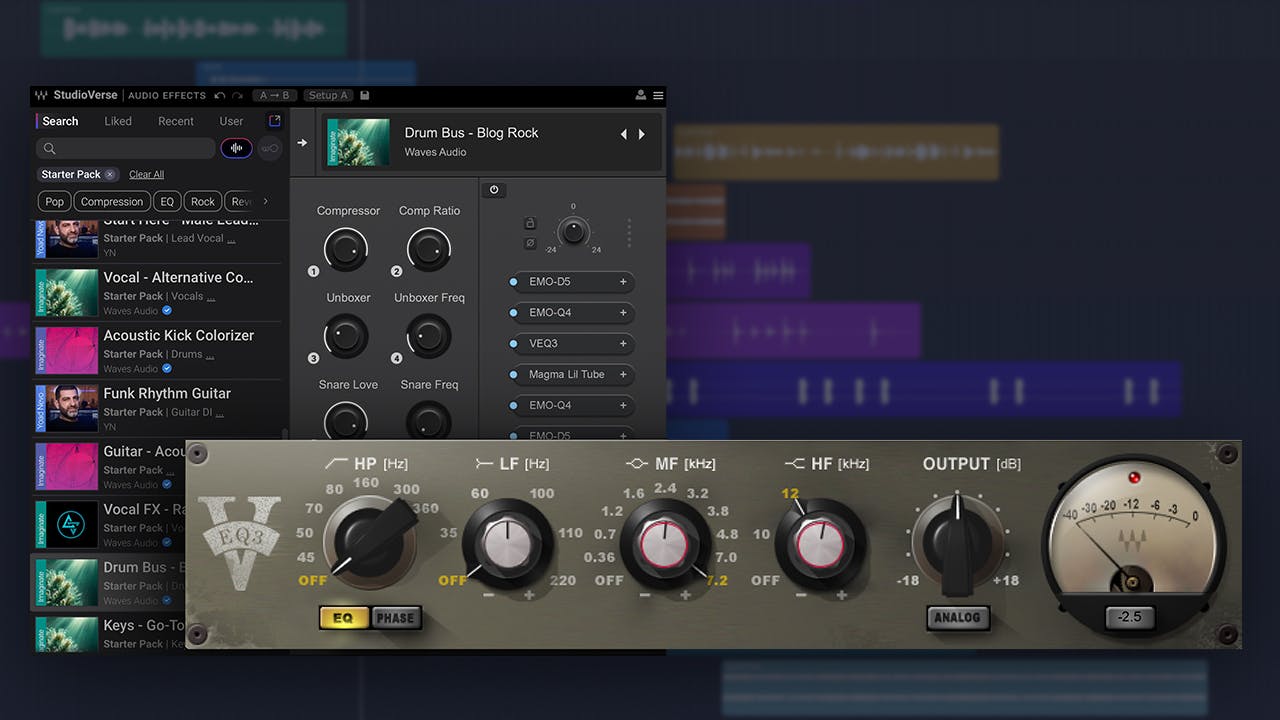Select the Rock tag filter
The height and width of the screenshot is (720, 1280).
pos(203,202)
